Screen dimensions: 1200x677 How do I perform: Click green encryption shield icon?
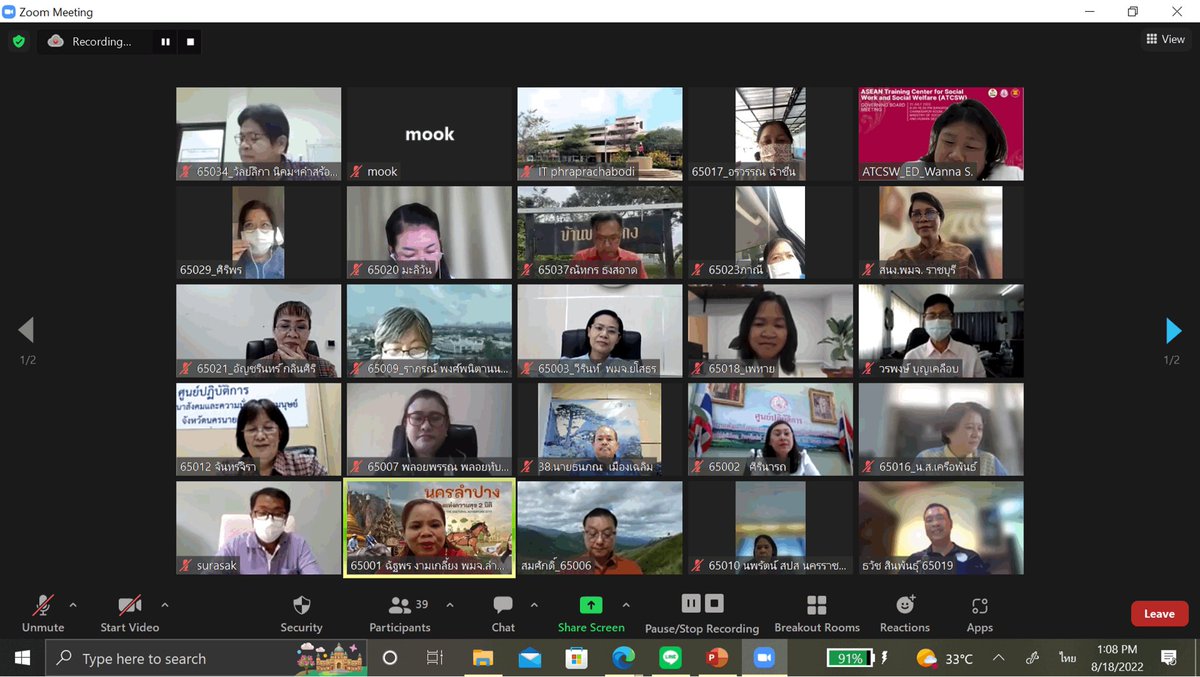click(18, 42)
